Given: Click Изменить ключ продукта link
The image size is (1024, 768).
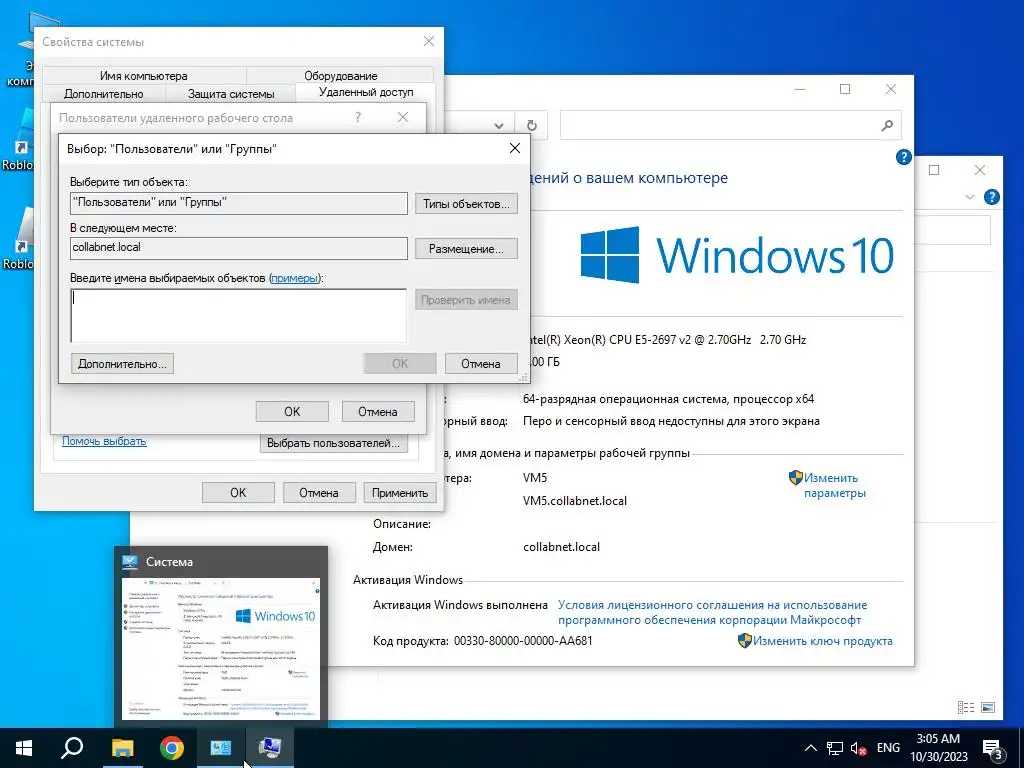Looking at the screenshot, I should click(x=823, y=641).
